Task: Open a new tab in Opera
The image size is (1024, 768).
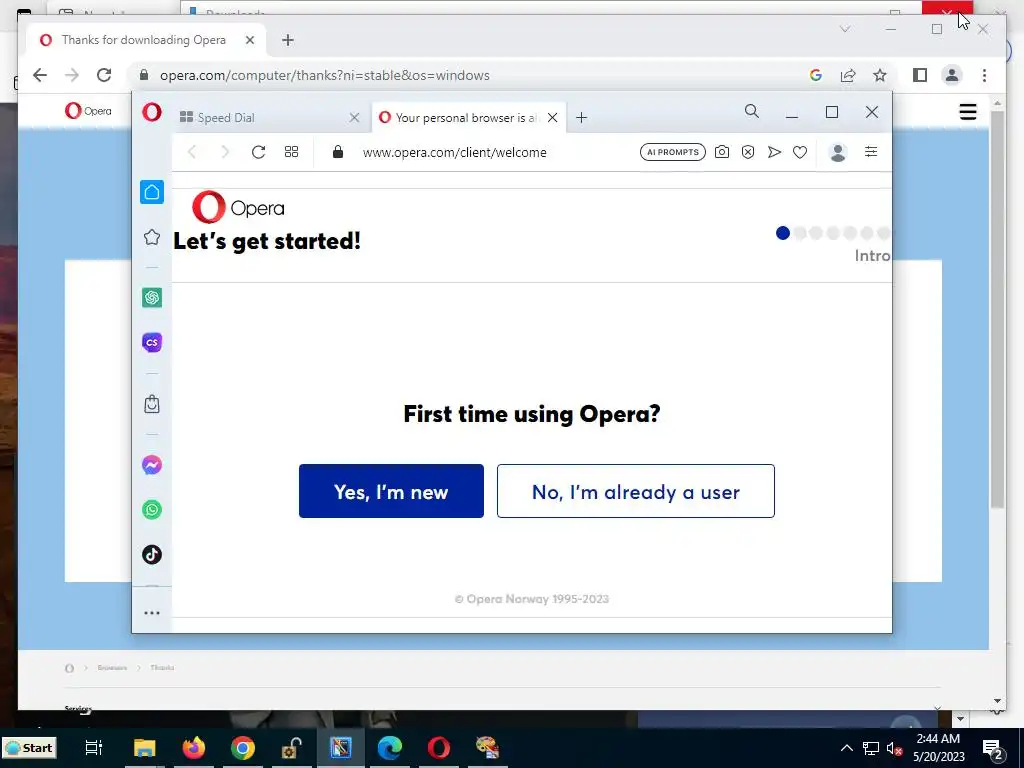Action: (581, 118)
